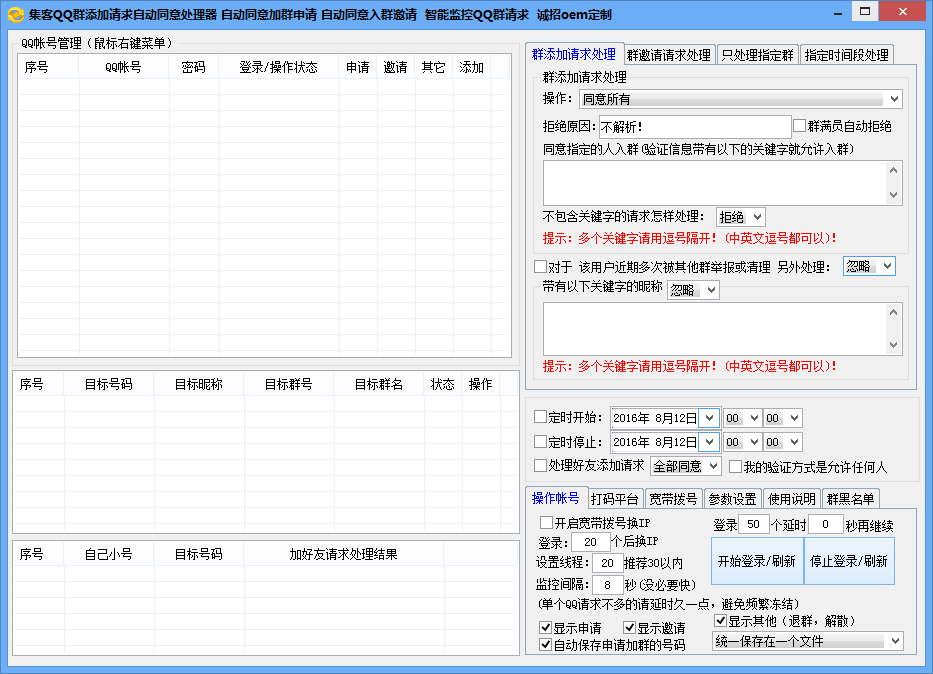The image size is (933, 674).
Task: Switch to 群邀请请求处理 tab
Action: (x=669, y=55)
